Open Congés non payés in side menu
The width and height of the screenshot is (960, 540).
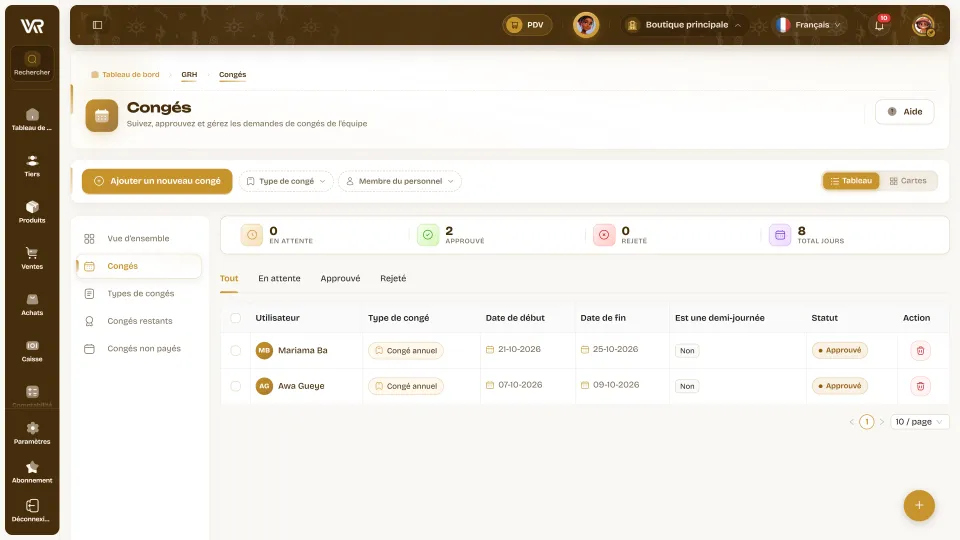(x=139, y=349)
